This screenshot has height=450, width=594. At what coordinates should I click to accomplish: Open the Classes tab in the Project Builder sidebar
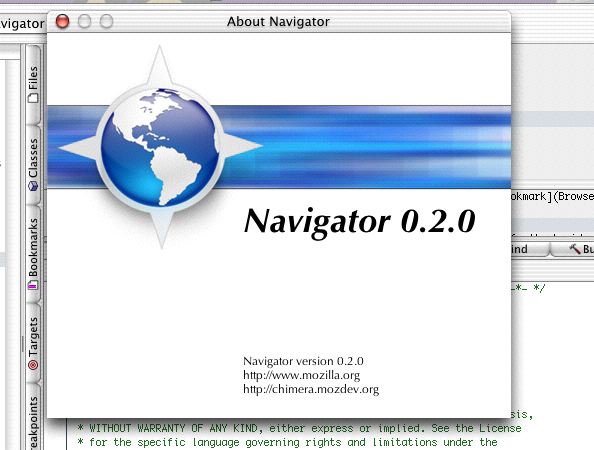(33, 164)
